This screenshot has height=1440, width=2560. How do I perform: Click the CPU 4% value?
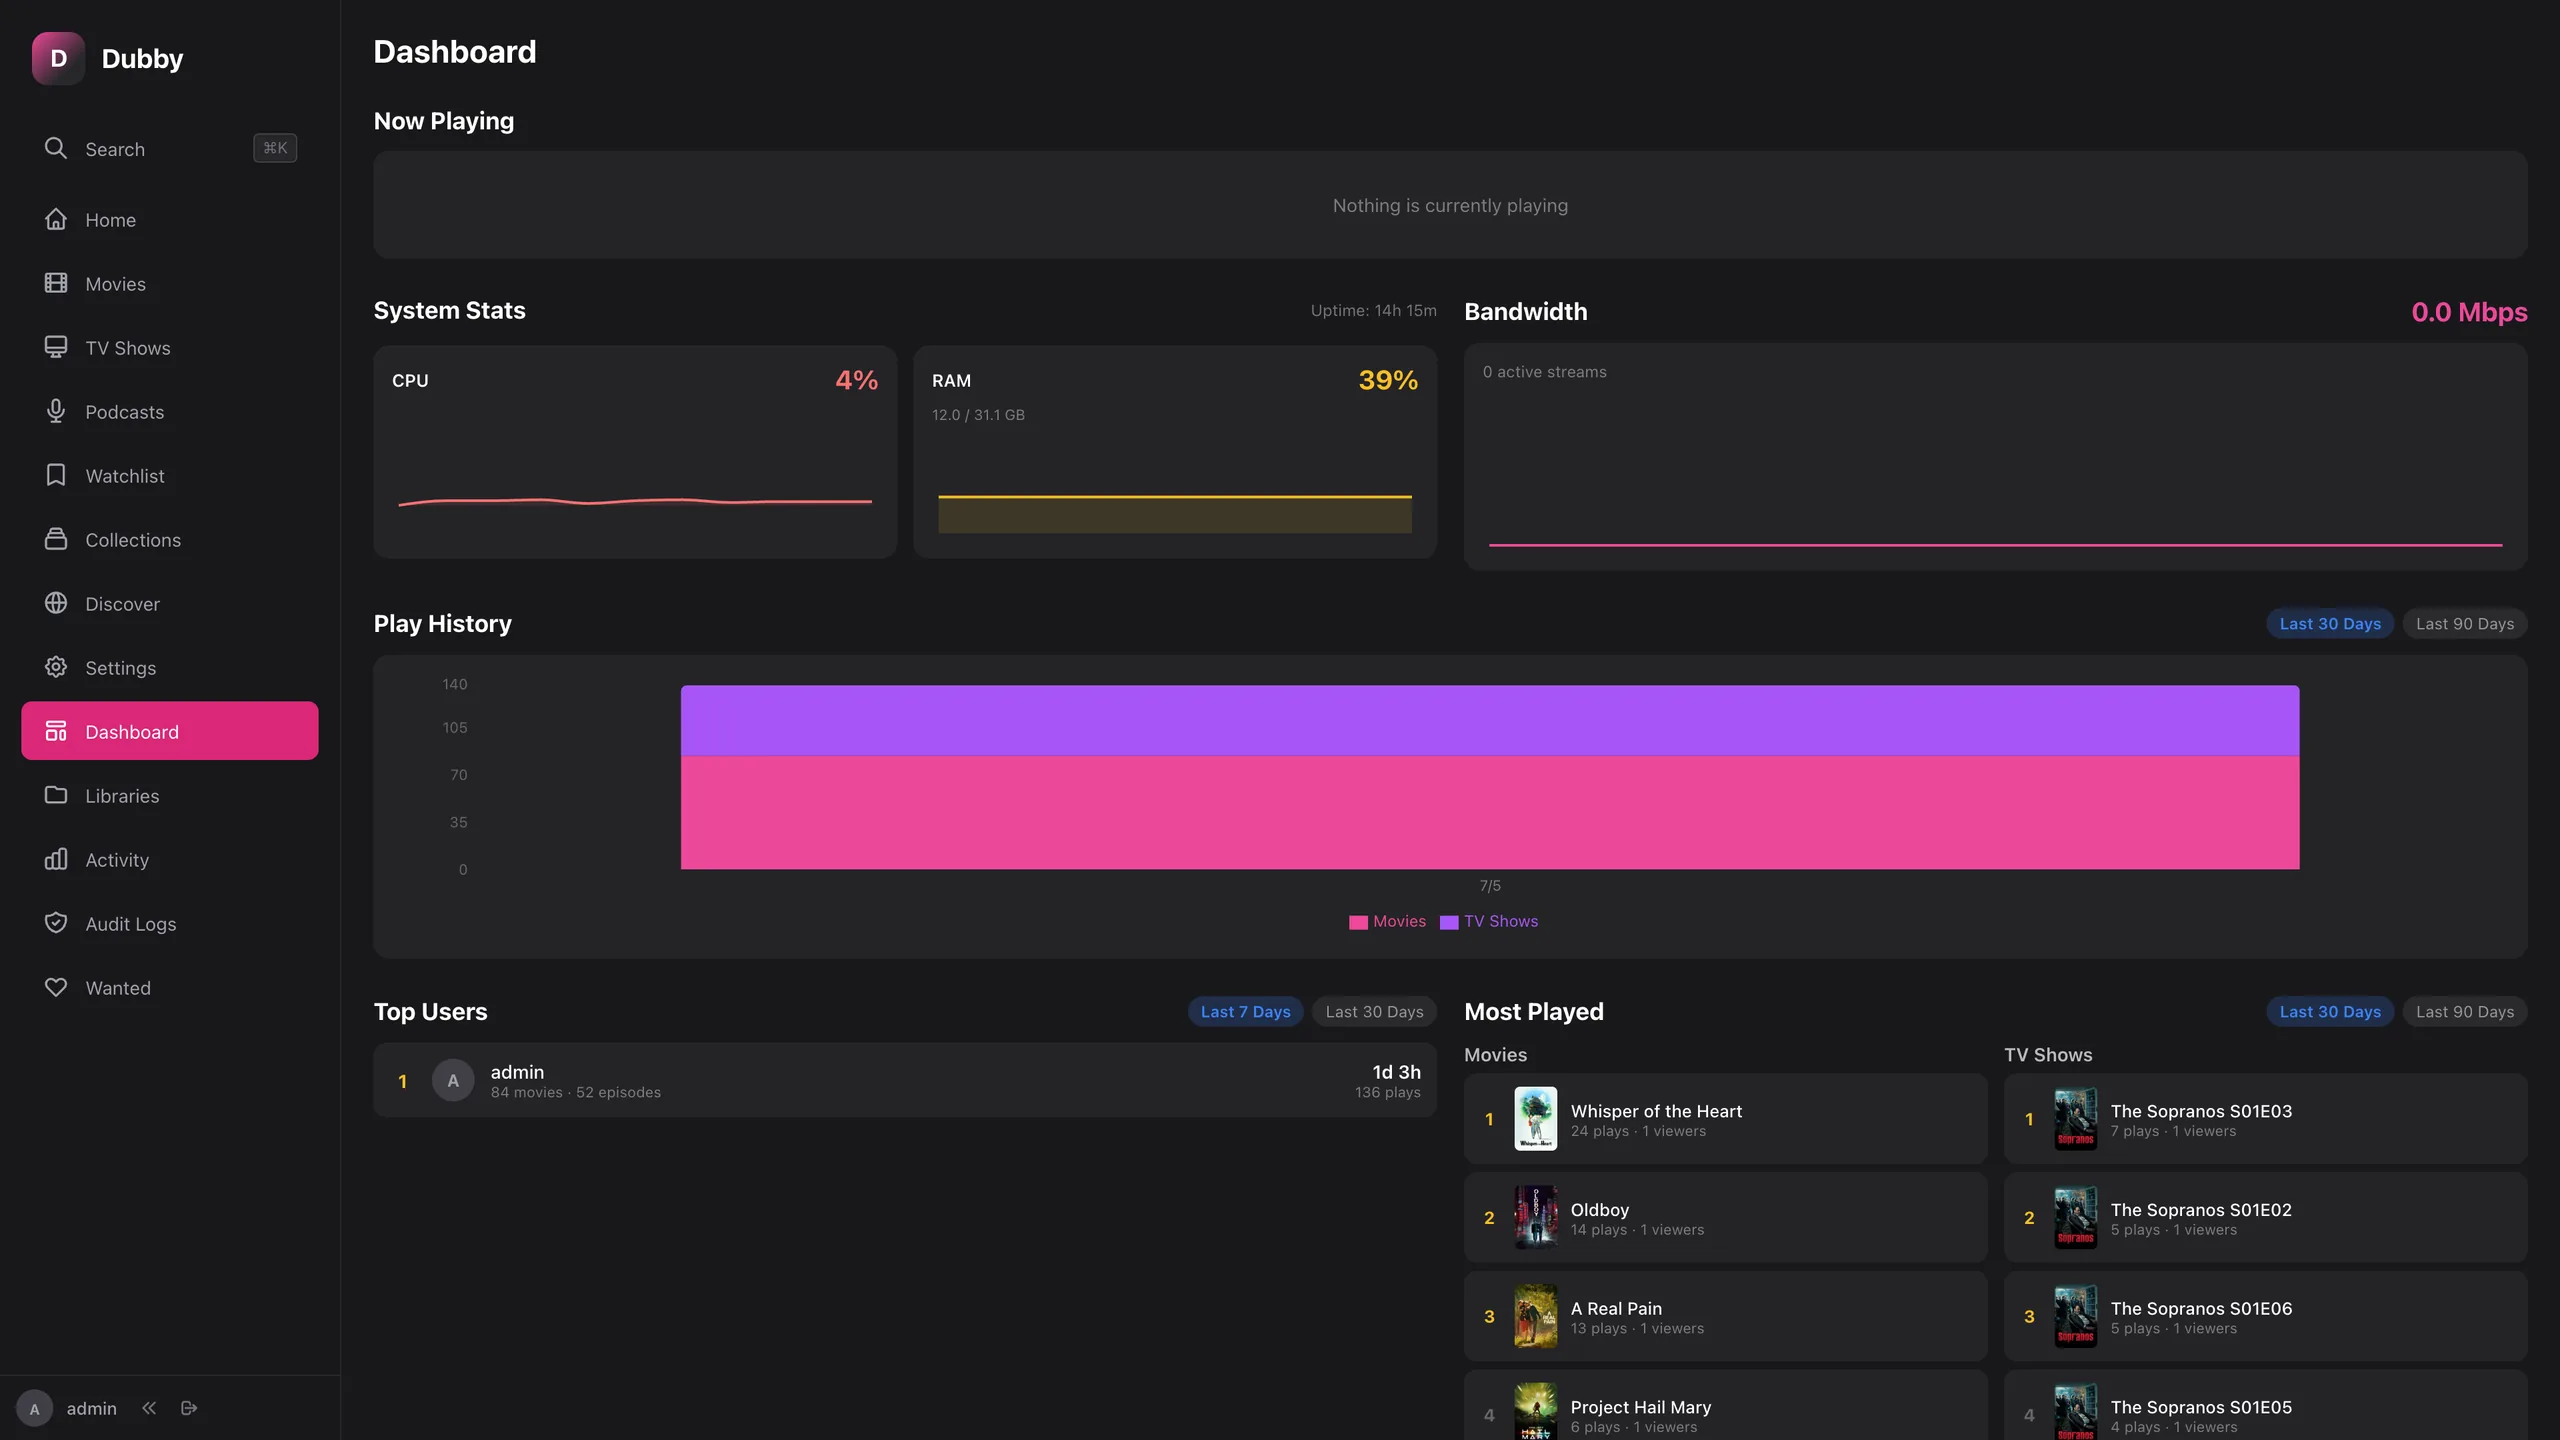click(x=857, y=380)
